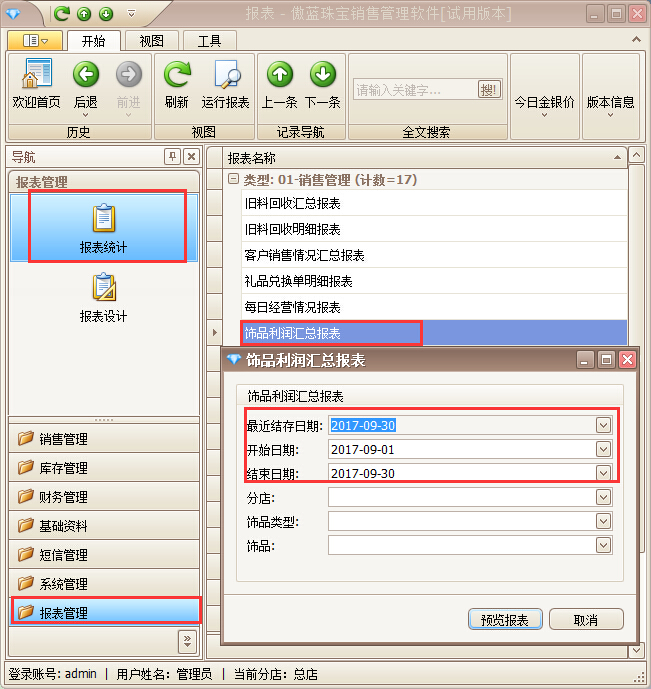Expand the 分店 combo box

[x=603, y=498]
